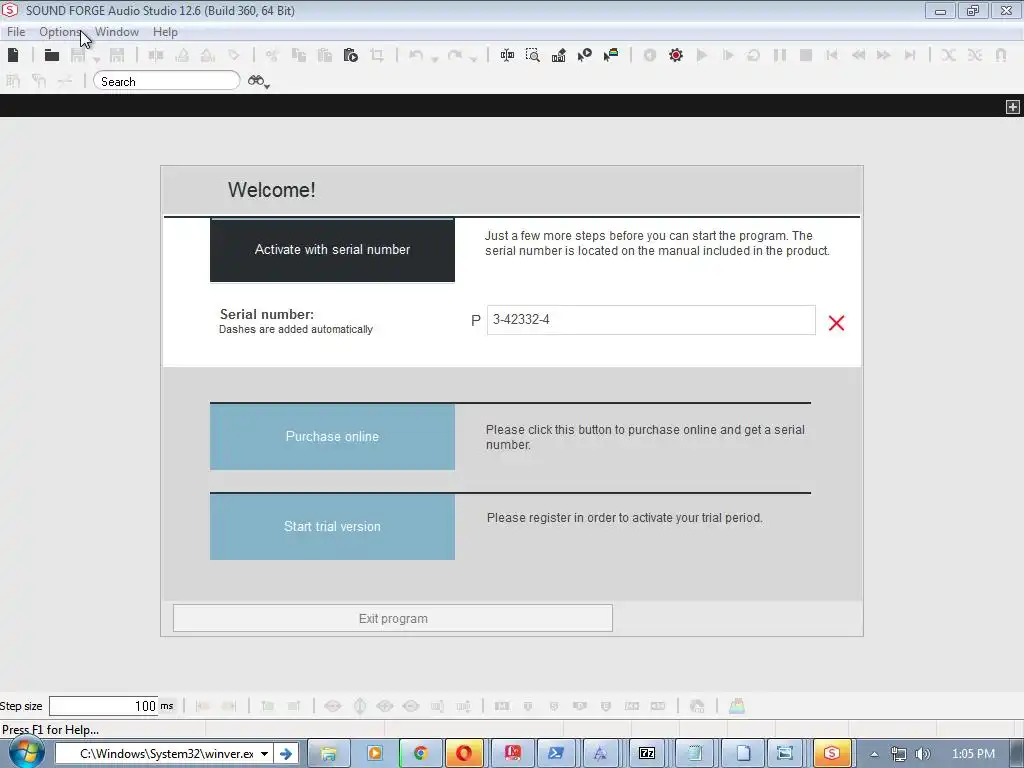Open the Windows Start menu orb
Image resolution: width=1024 pixels, height=768 pixels.
click(x=25, y=753)
